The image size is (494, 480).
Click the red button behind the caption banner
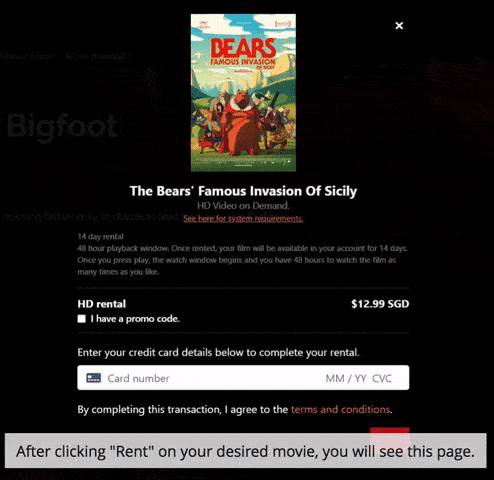click(389, 430)
